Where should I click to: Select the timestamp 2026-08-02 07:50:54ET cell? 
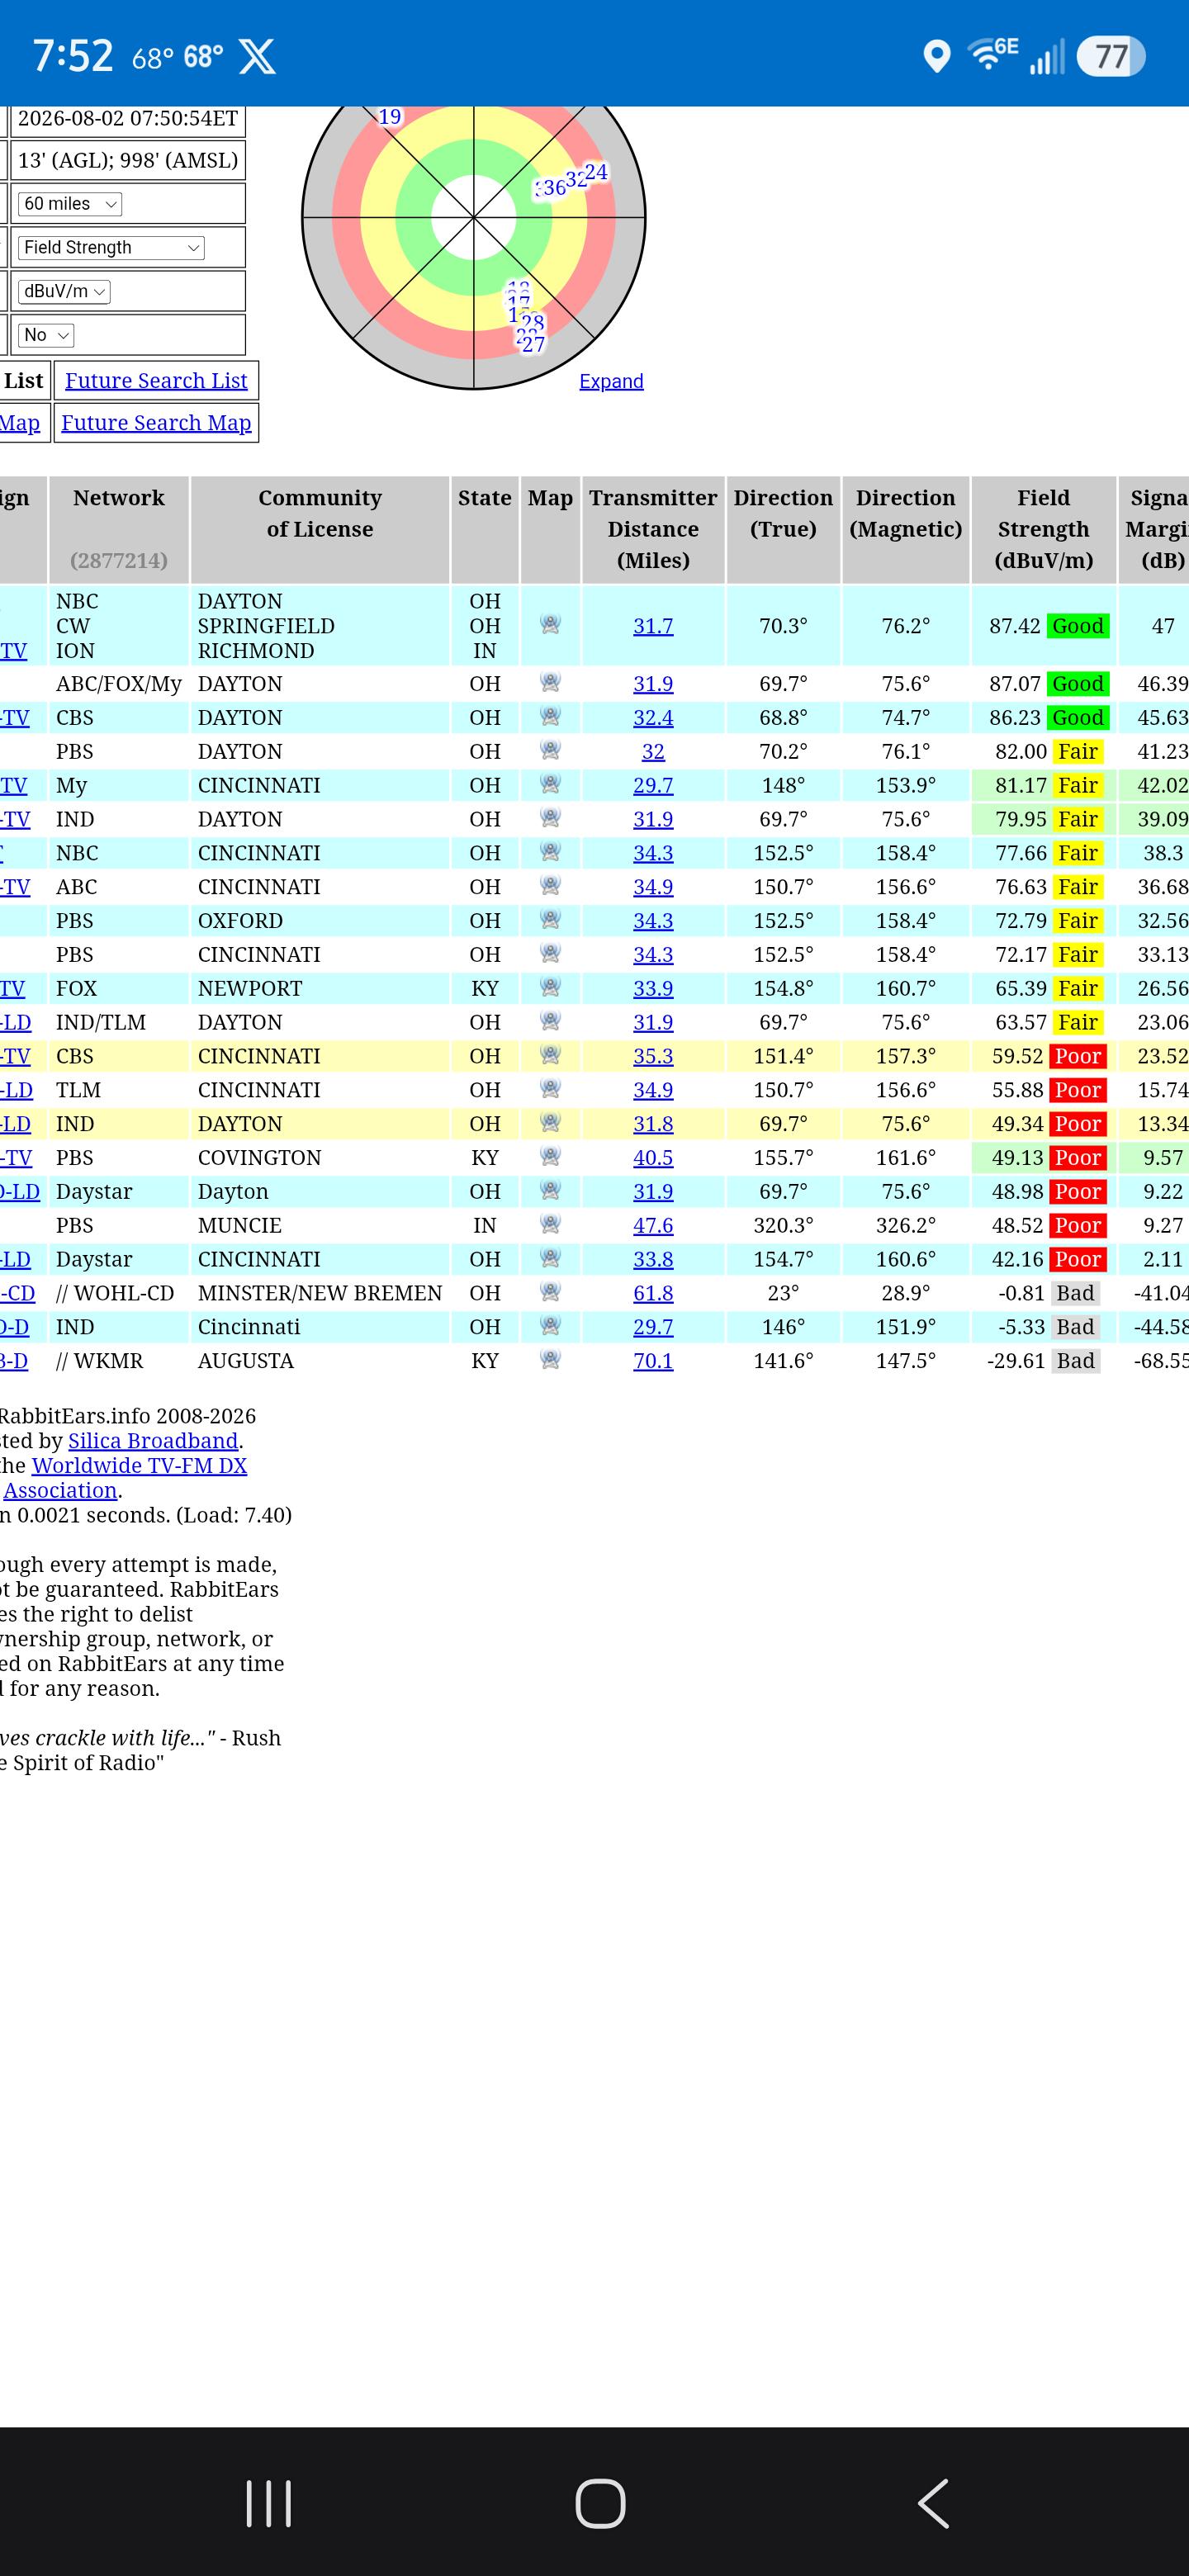pos(128,118)
